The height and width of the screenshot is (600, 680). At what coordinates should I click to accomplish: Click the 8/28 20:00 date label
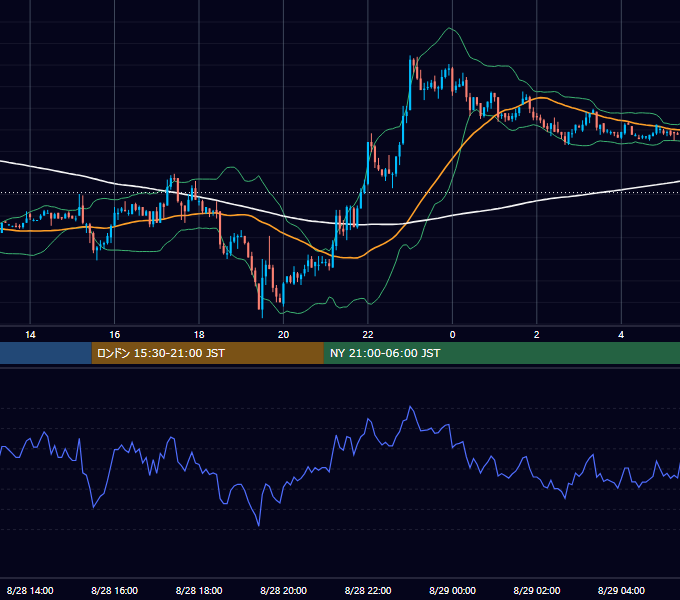(283, 590)
